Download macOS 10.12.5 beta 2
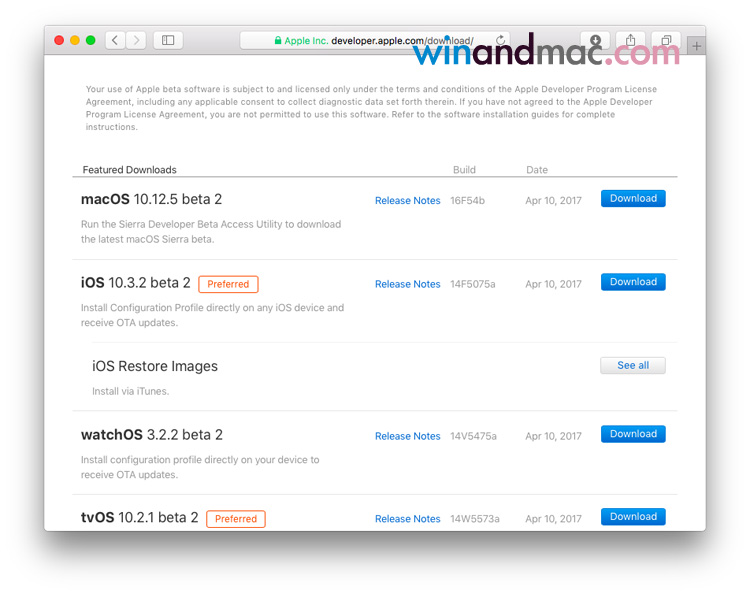 tap(633, 199)
